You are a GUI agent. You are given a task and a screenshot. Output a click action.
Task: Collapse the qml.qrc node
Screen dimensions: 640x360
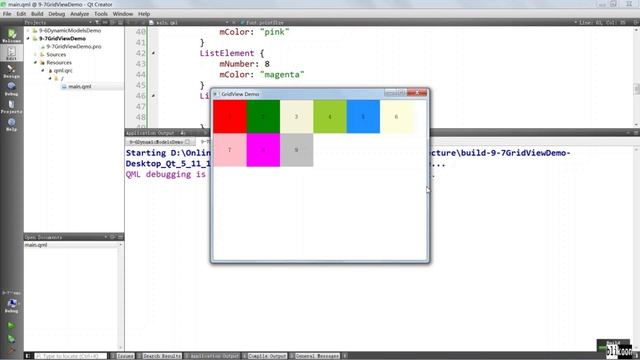coord(43,71)
